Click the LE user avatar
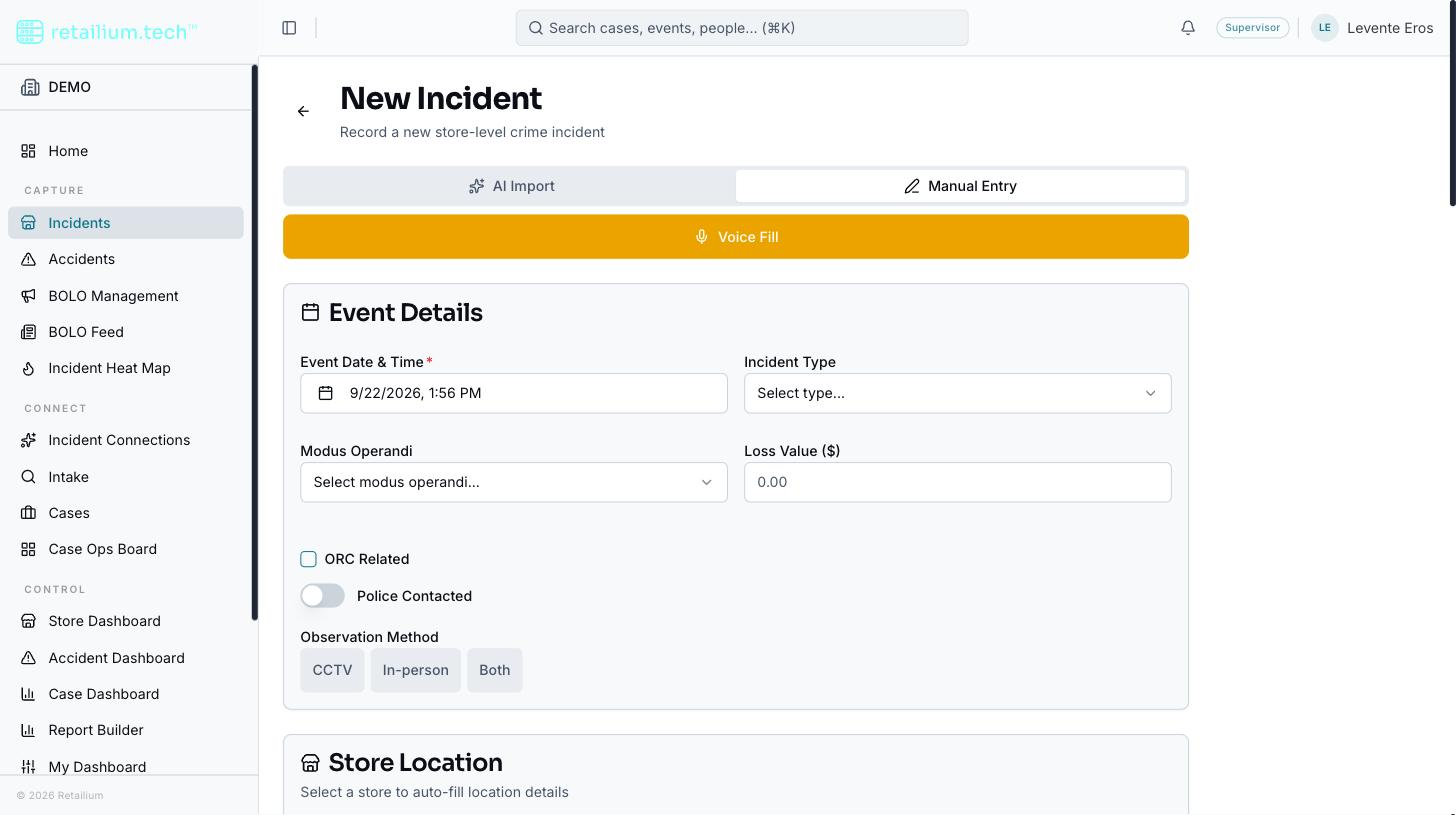 pyautogui.click(x=1324, y=28)
